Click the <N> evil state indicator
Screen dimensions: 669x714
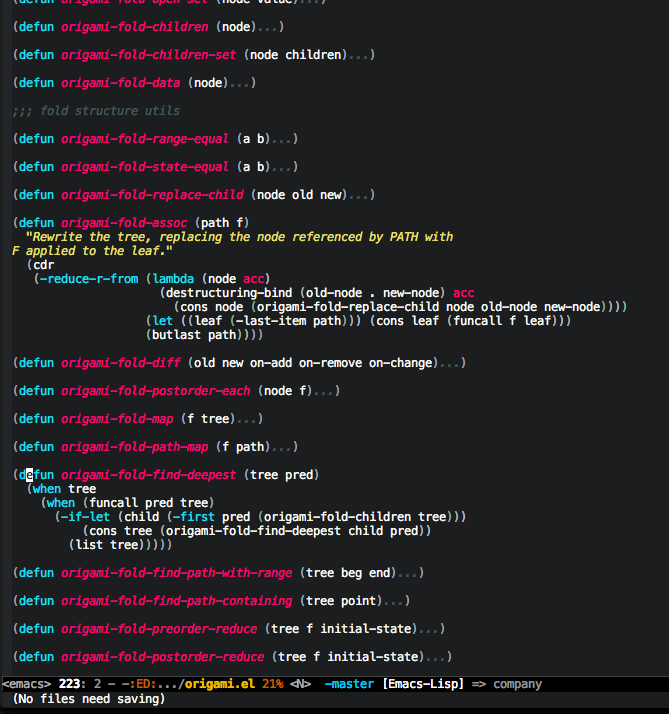click(300, 684)
